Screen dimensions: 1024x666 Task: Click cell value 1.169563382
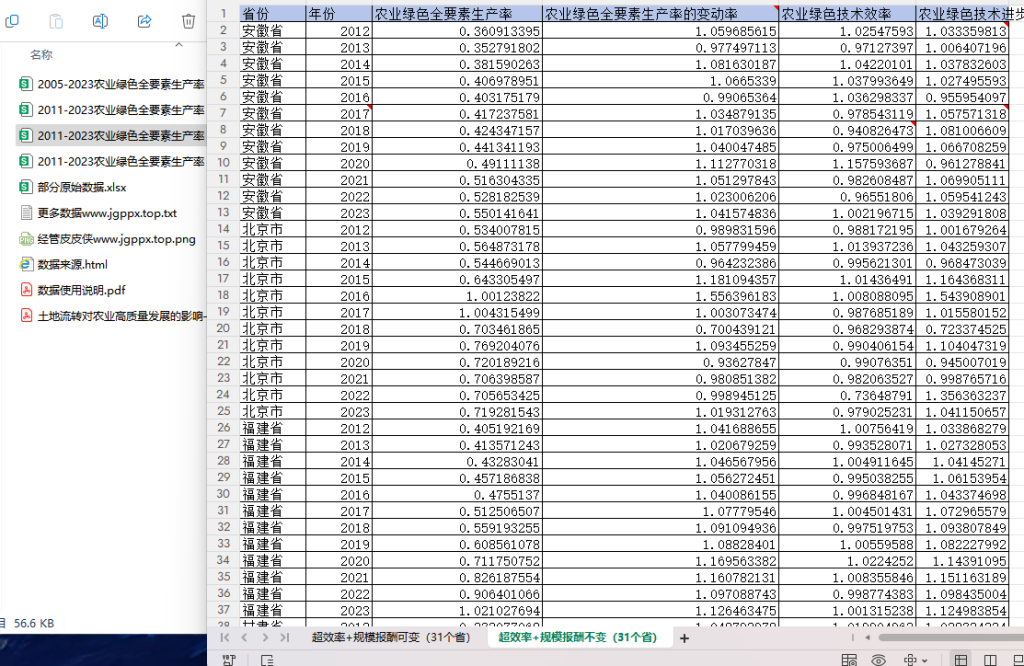(661, 561)
